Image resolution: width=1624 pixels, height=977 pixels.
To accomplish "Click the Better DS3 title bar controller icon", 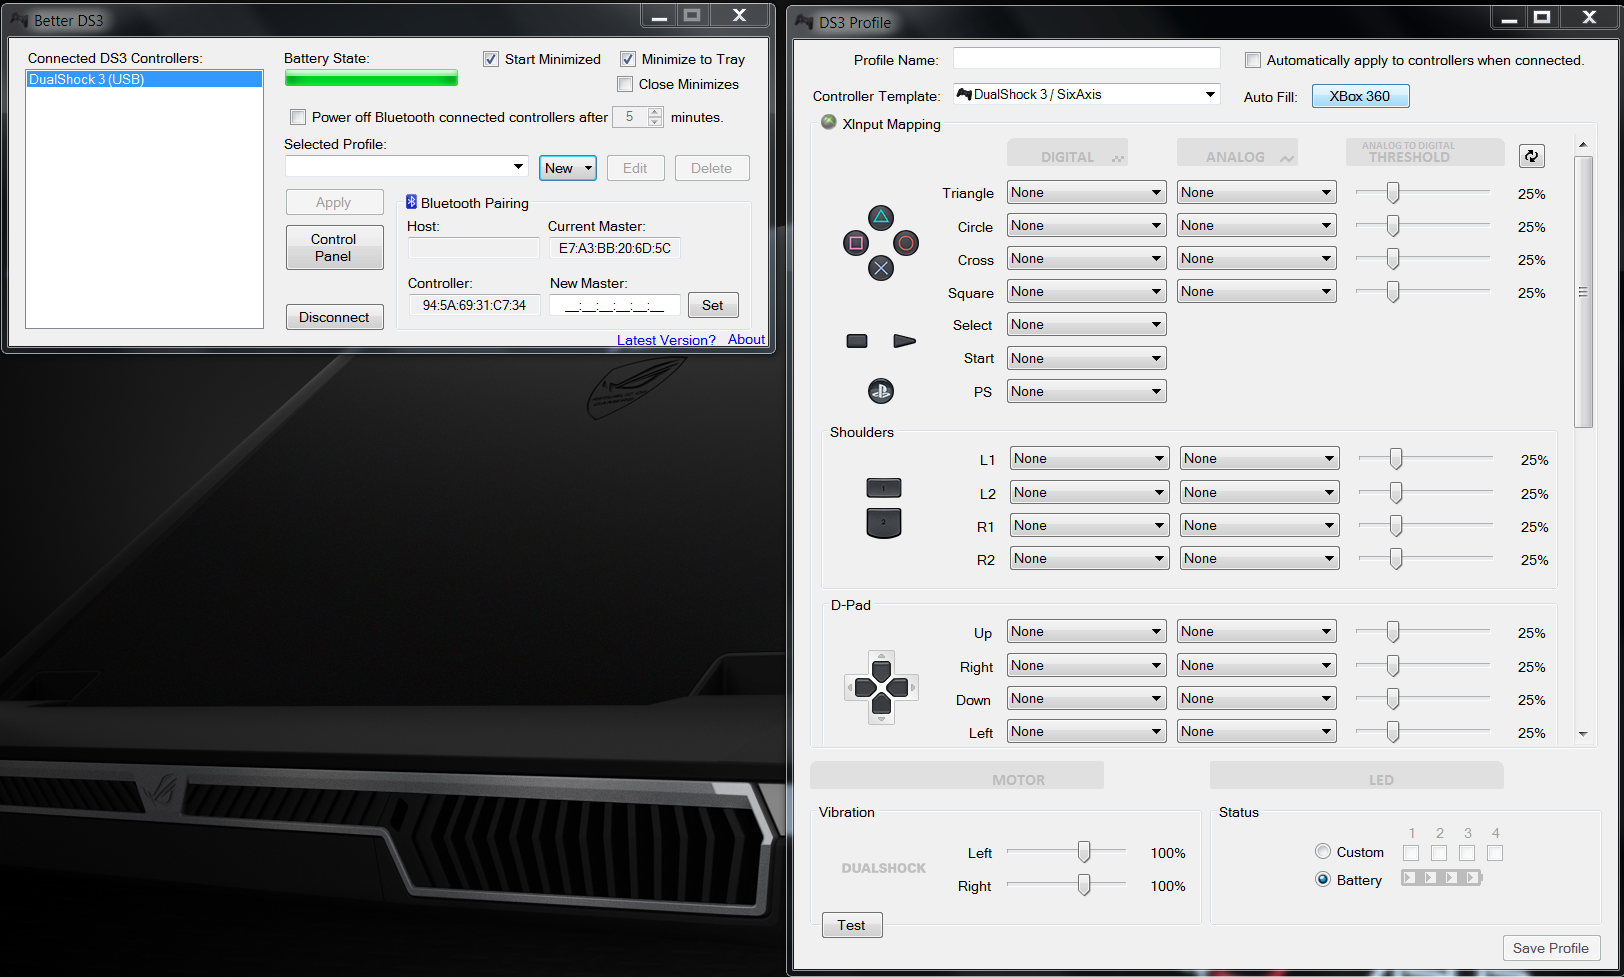I will point(19,20).
